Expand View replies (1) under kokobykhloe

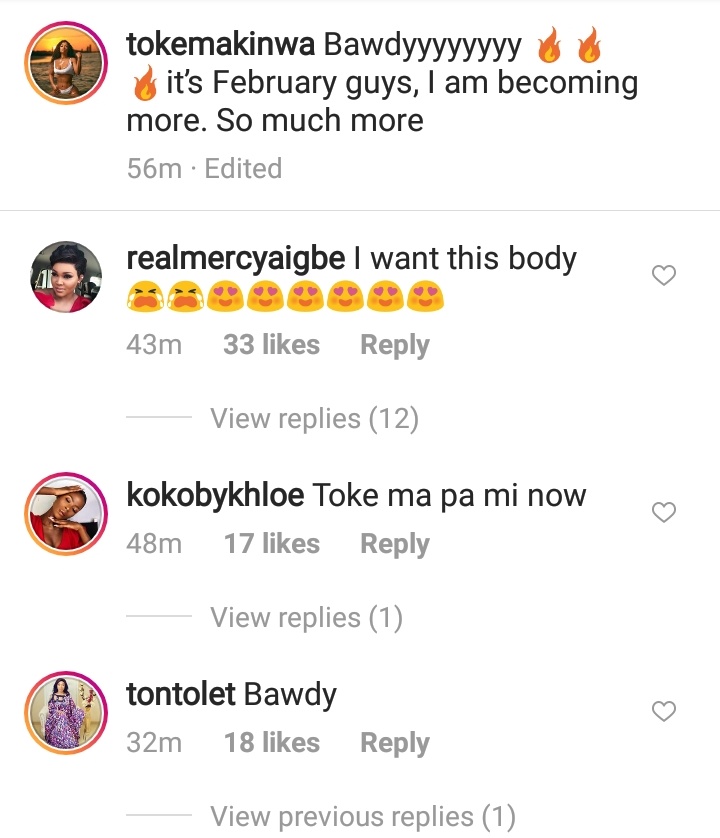click(306, 618)
